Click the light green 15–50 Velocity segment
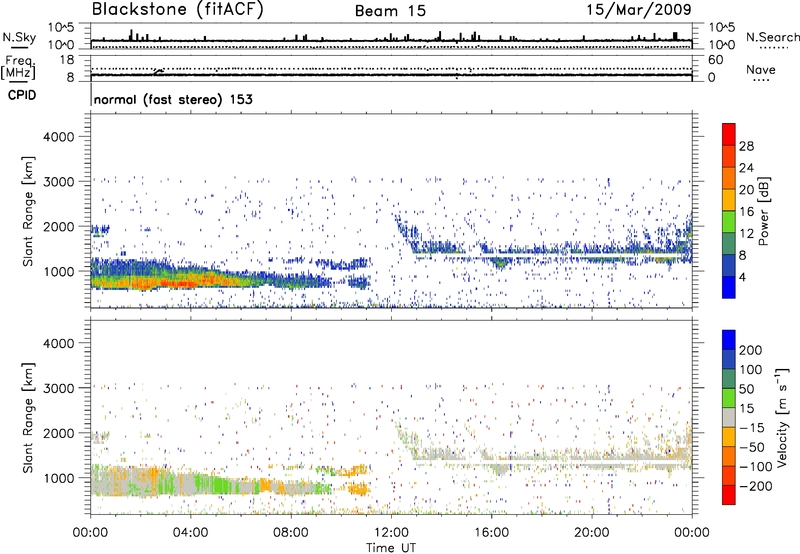The image size is (800, 554). (x=729, y=398)
